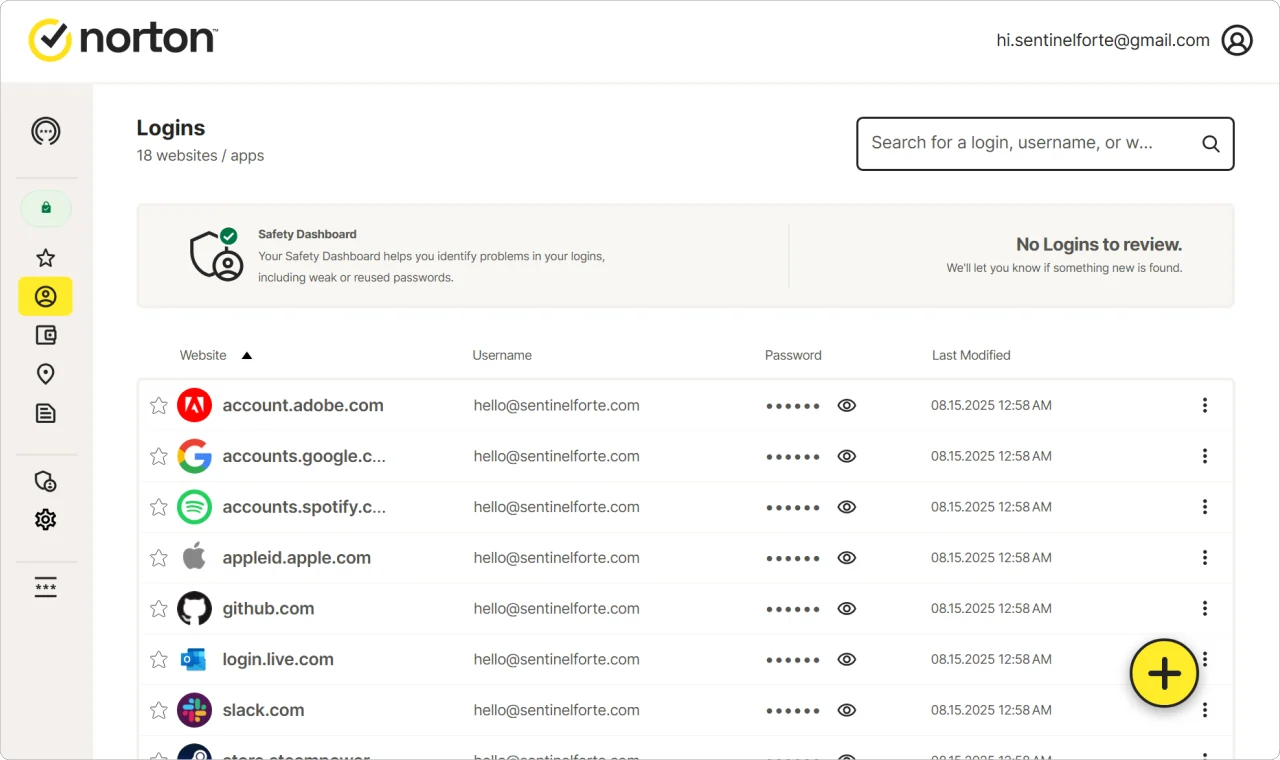Screen dimensions: 1280x760
Task: Click the yellow add login plus button
Action: (1164, 673)
